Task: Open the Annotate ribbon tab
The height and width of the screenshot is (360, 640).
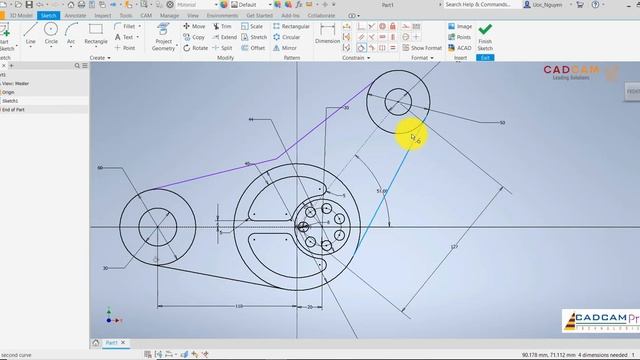Action: [x=76, y=16]
